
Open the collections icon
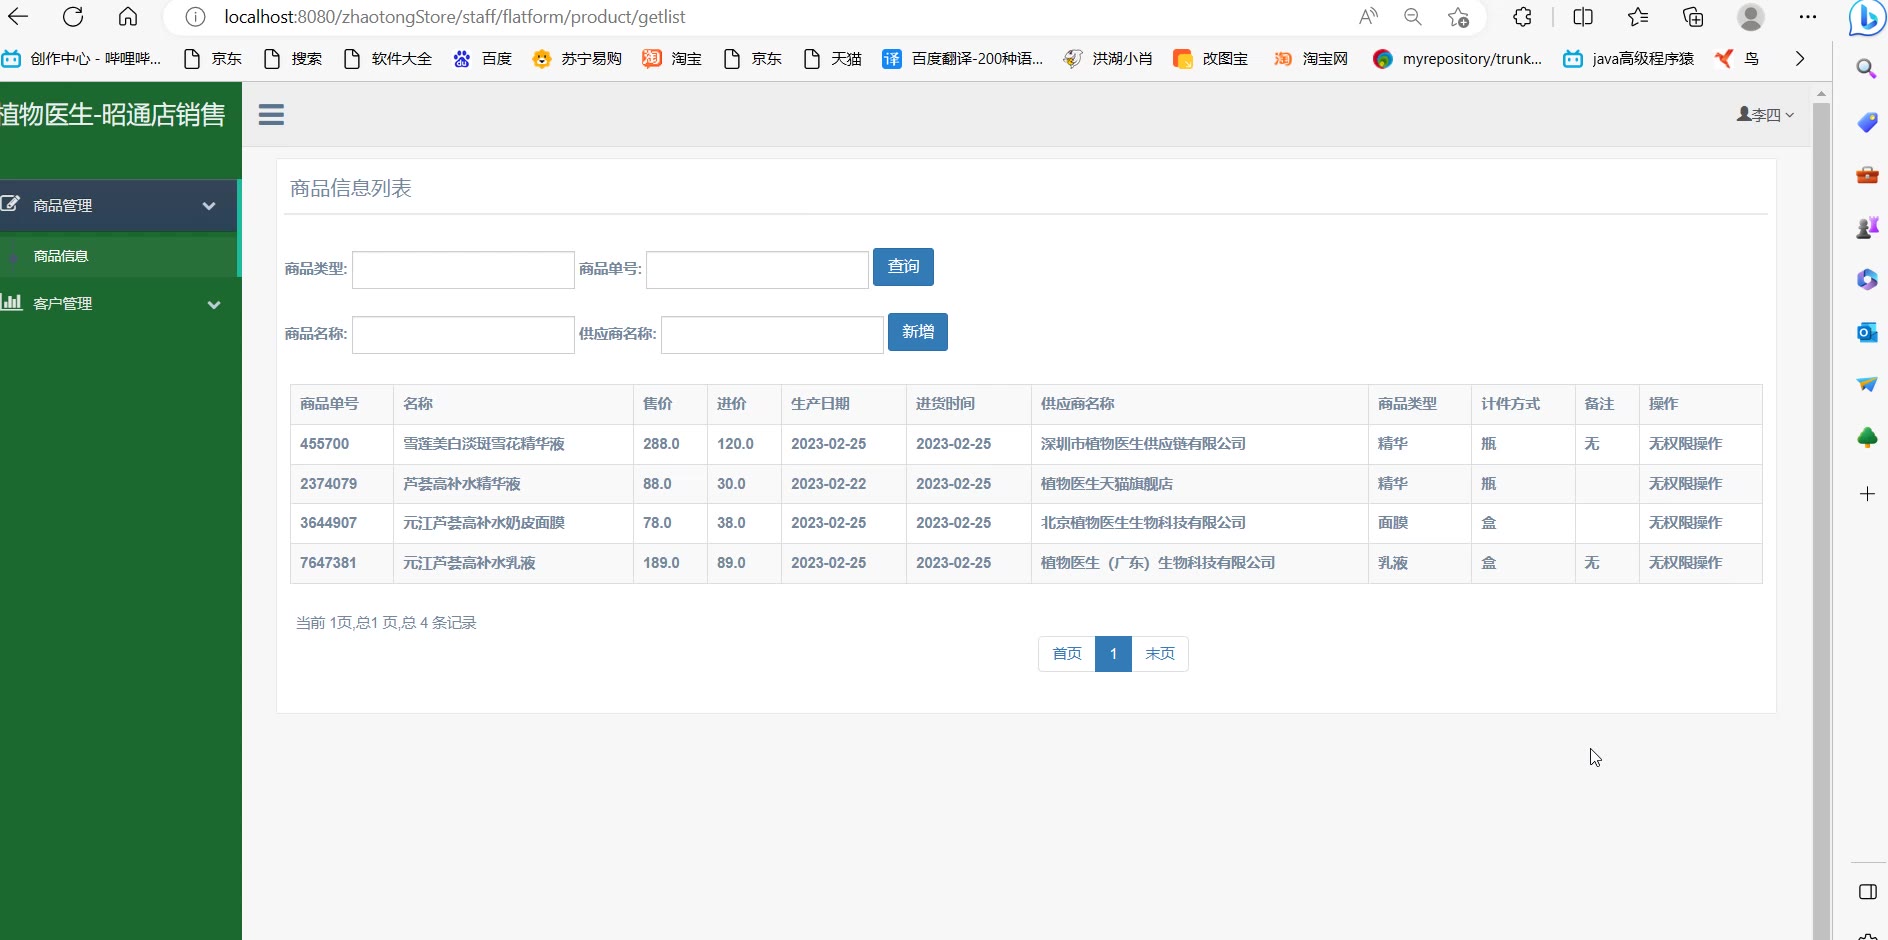coord(1693,17)
